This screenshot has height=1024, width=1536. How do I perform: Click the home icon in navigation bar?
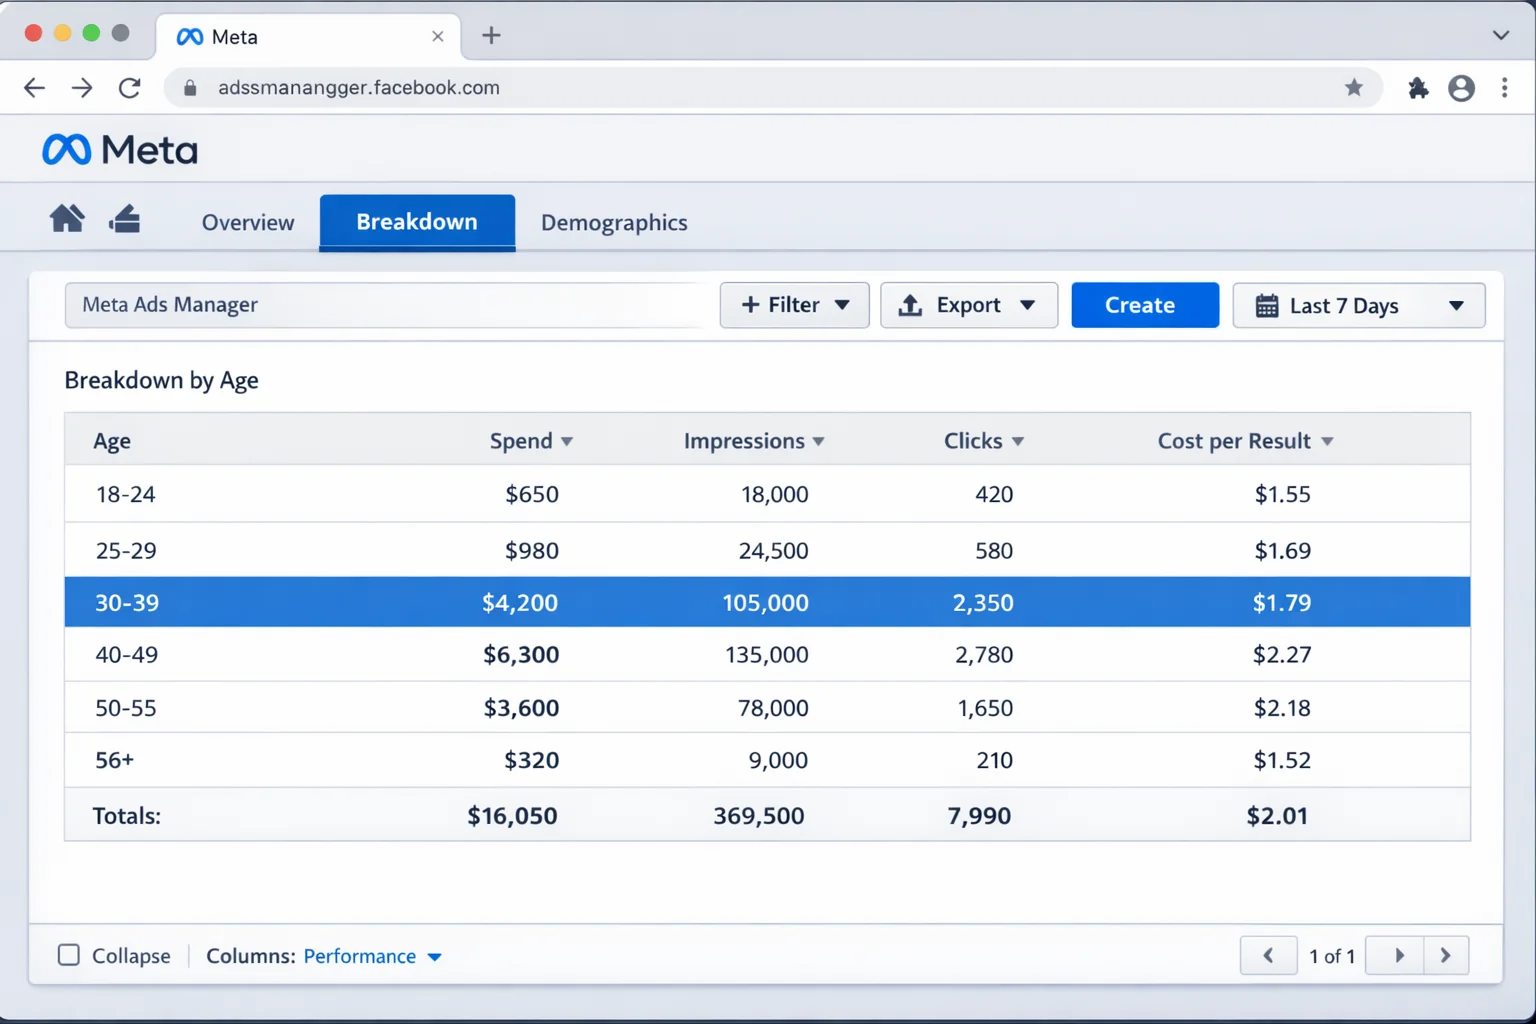tap(67, 218)
